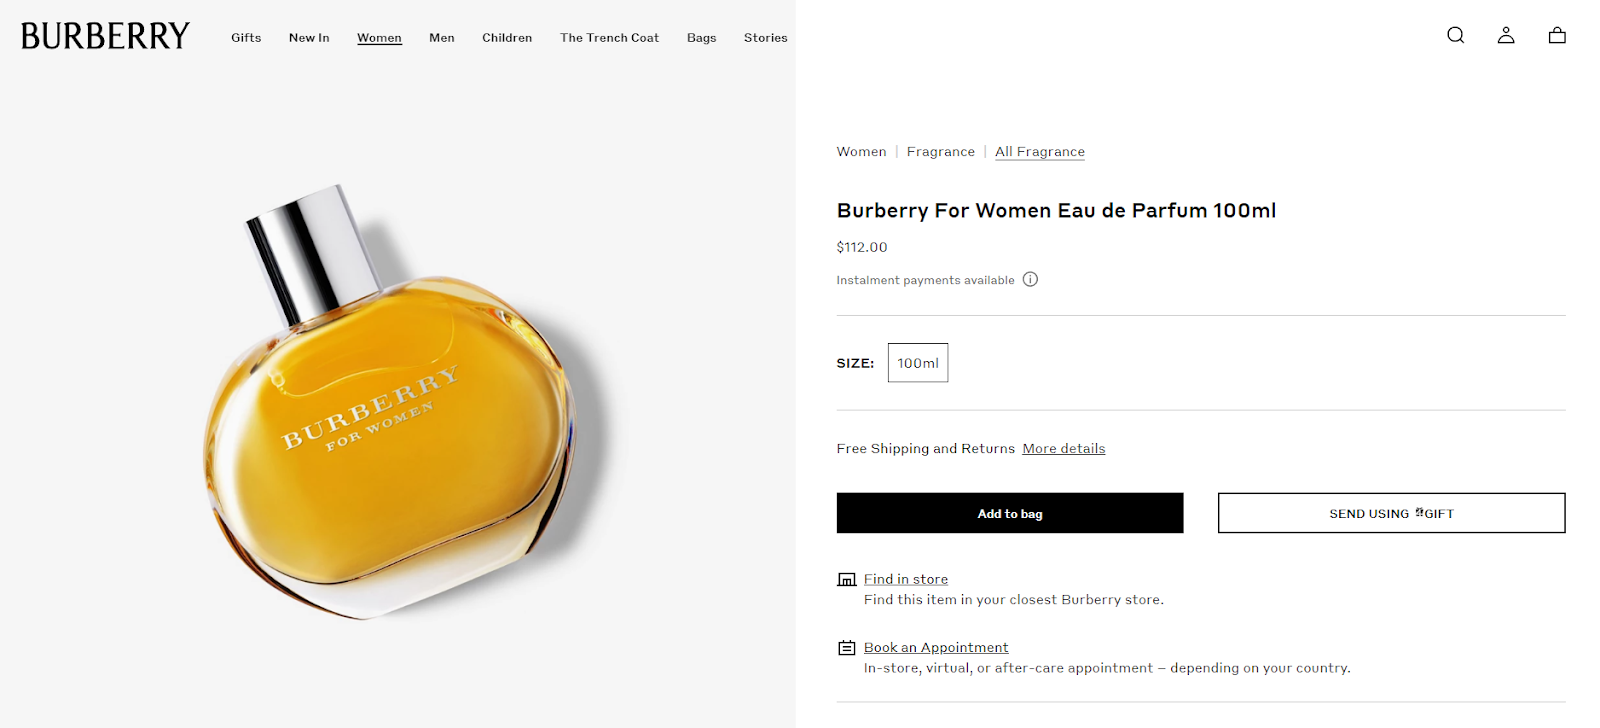Viewport: 1600px width, 728px height.
Task: Click Send Using Gift button
Action: [x=1390, y=513]
